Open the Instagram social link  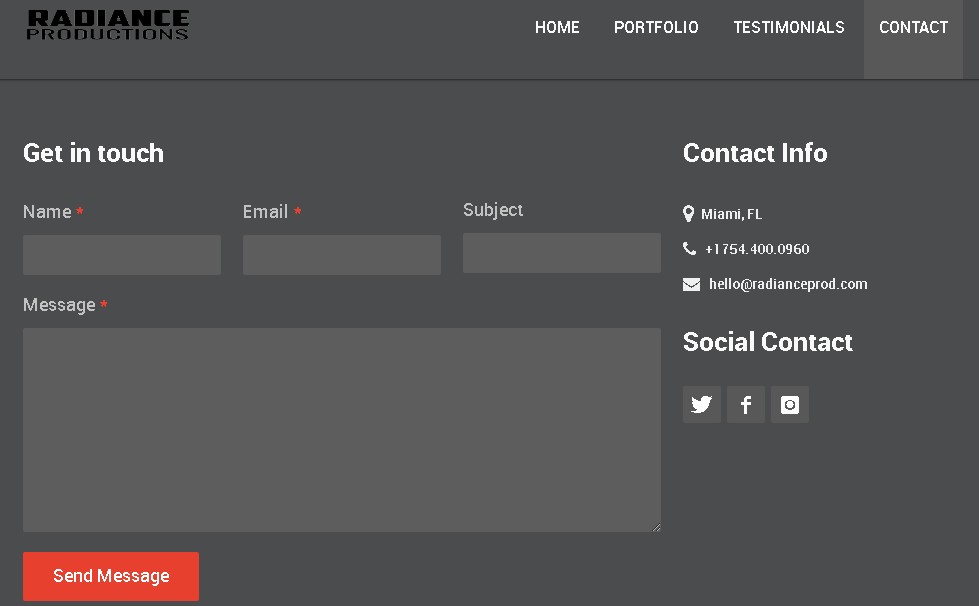pos(790,404)
